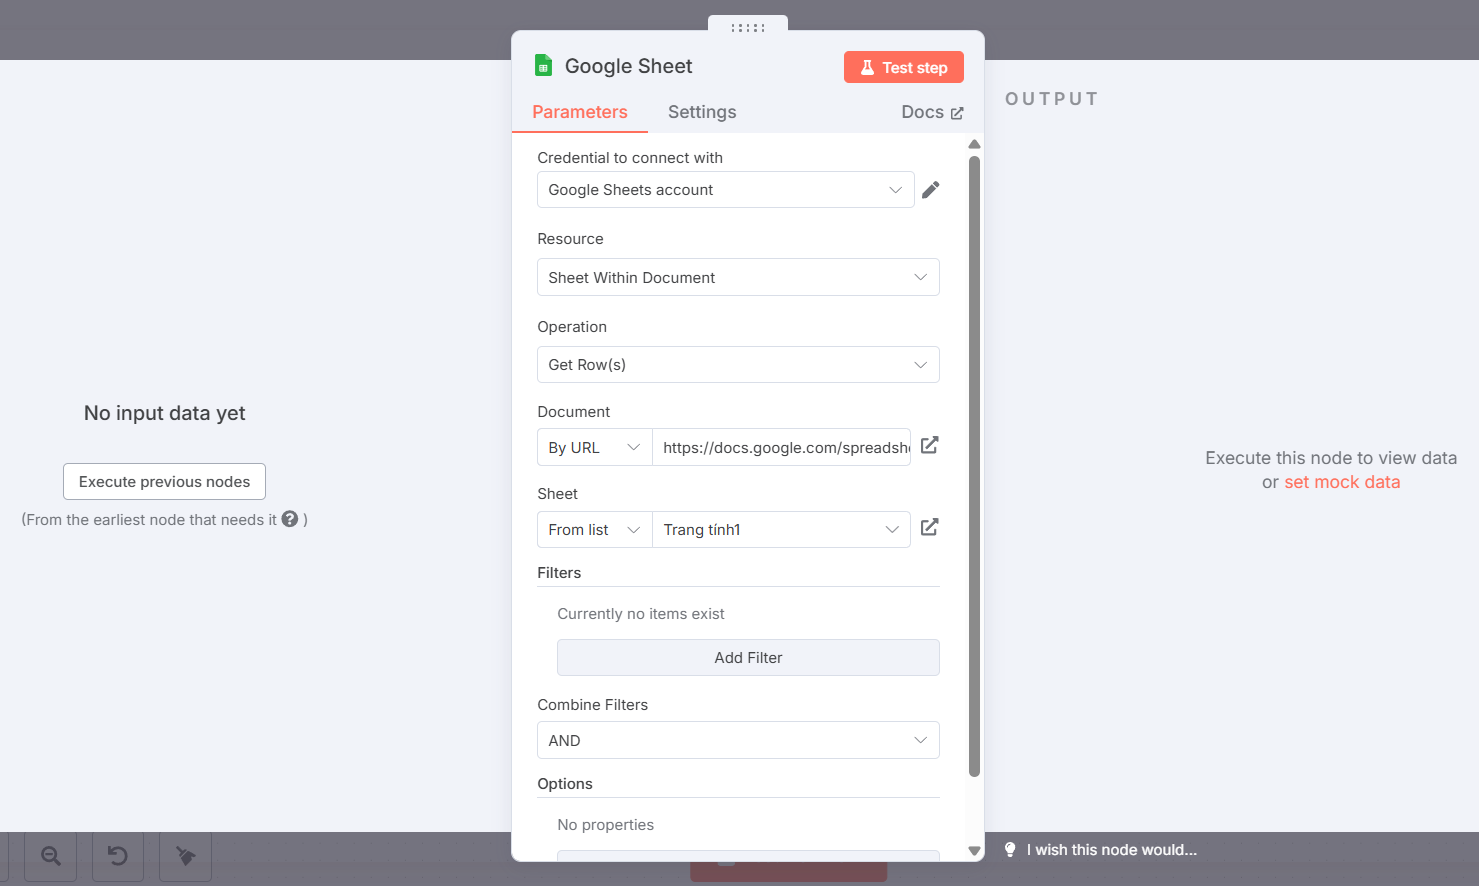Edit the credential with the pencil icon
The width and height of the screenshot is (1479, 886).
(931, 190)
